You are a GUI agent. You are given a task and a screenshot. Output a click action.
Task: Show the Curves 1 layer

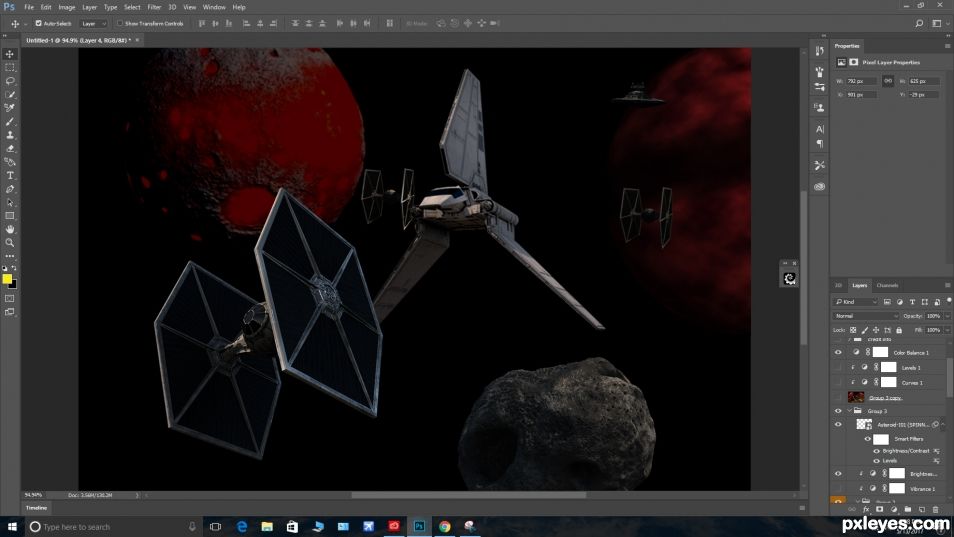click(838, 383)
